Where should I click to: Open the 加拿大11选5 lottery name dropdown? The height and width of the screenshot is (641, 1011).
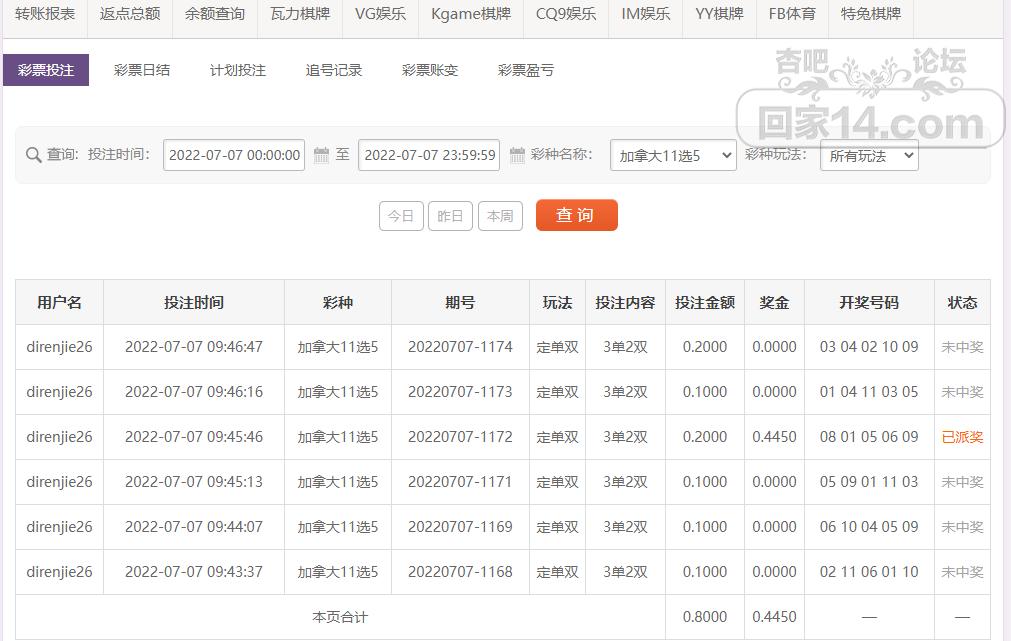[x=672, y=155]
